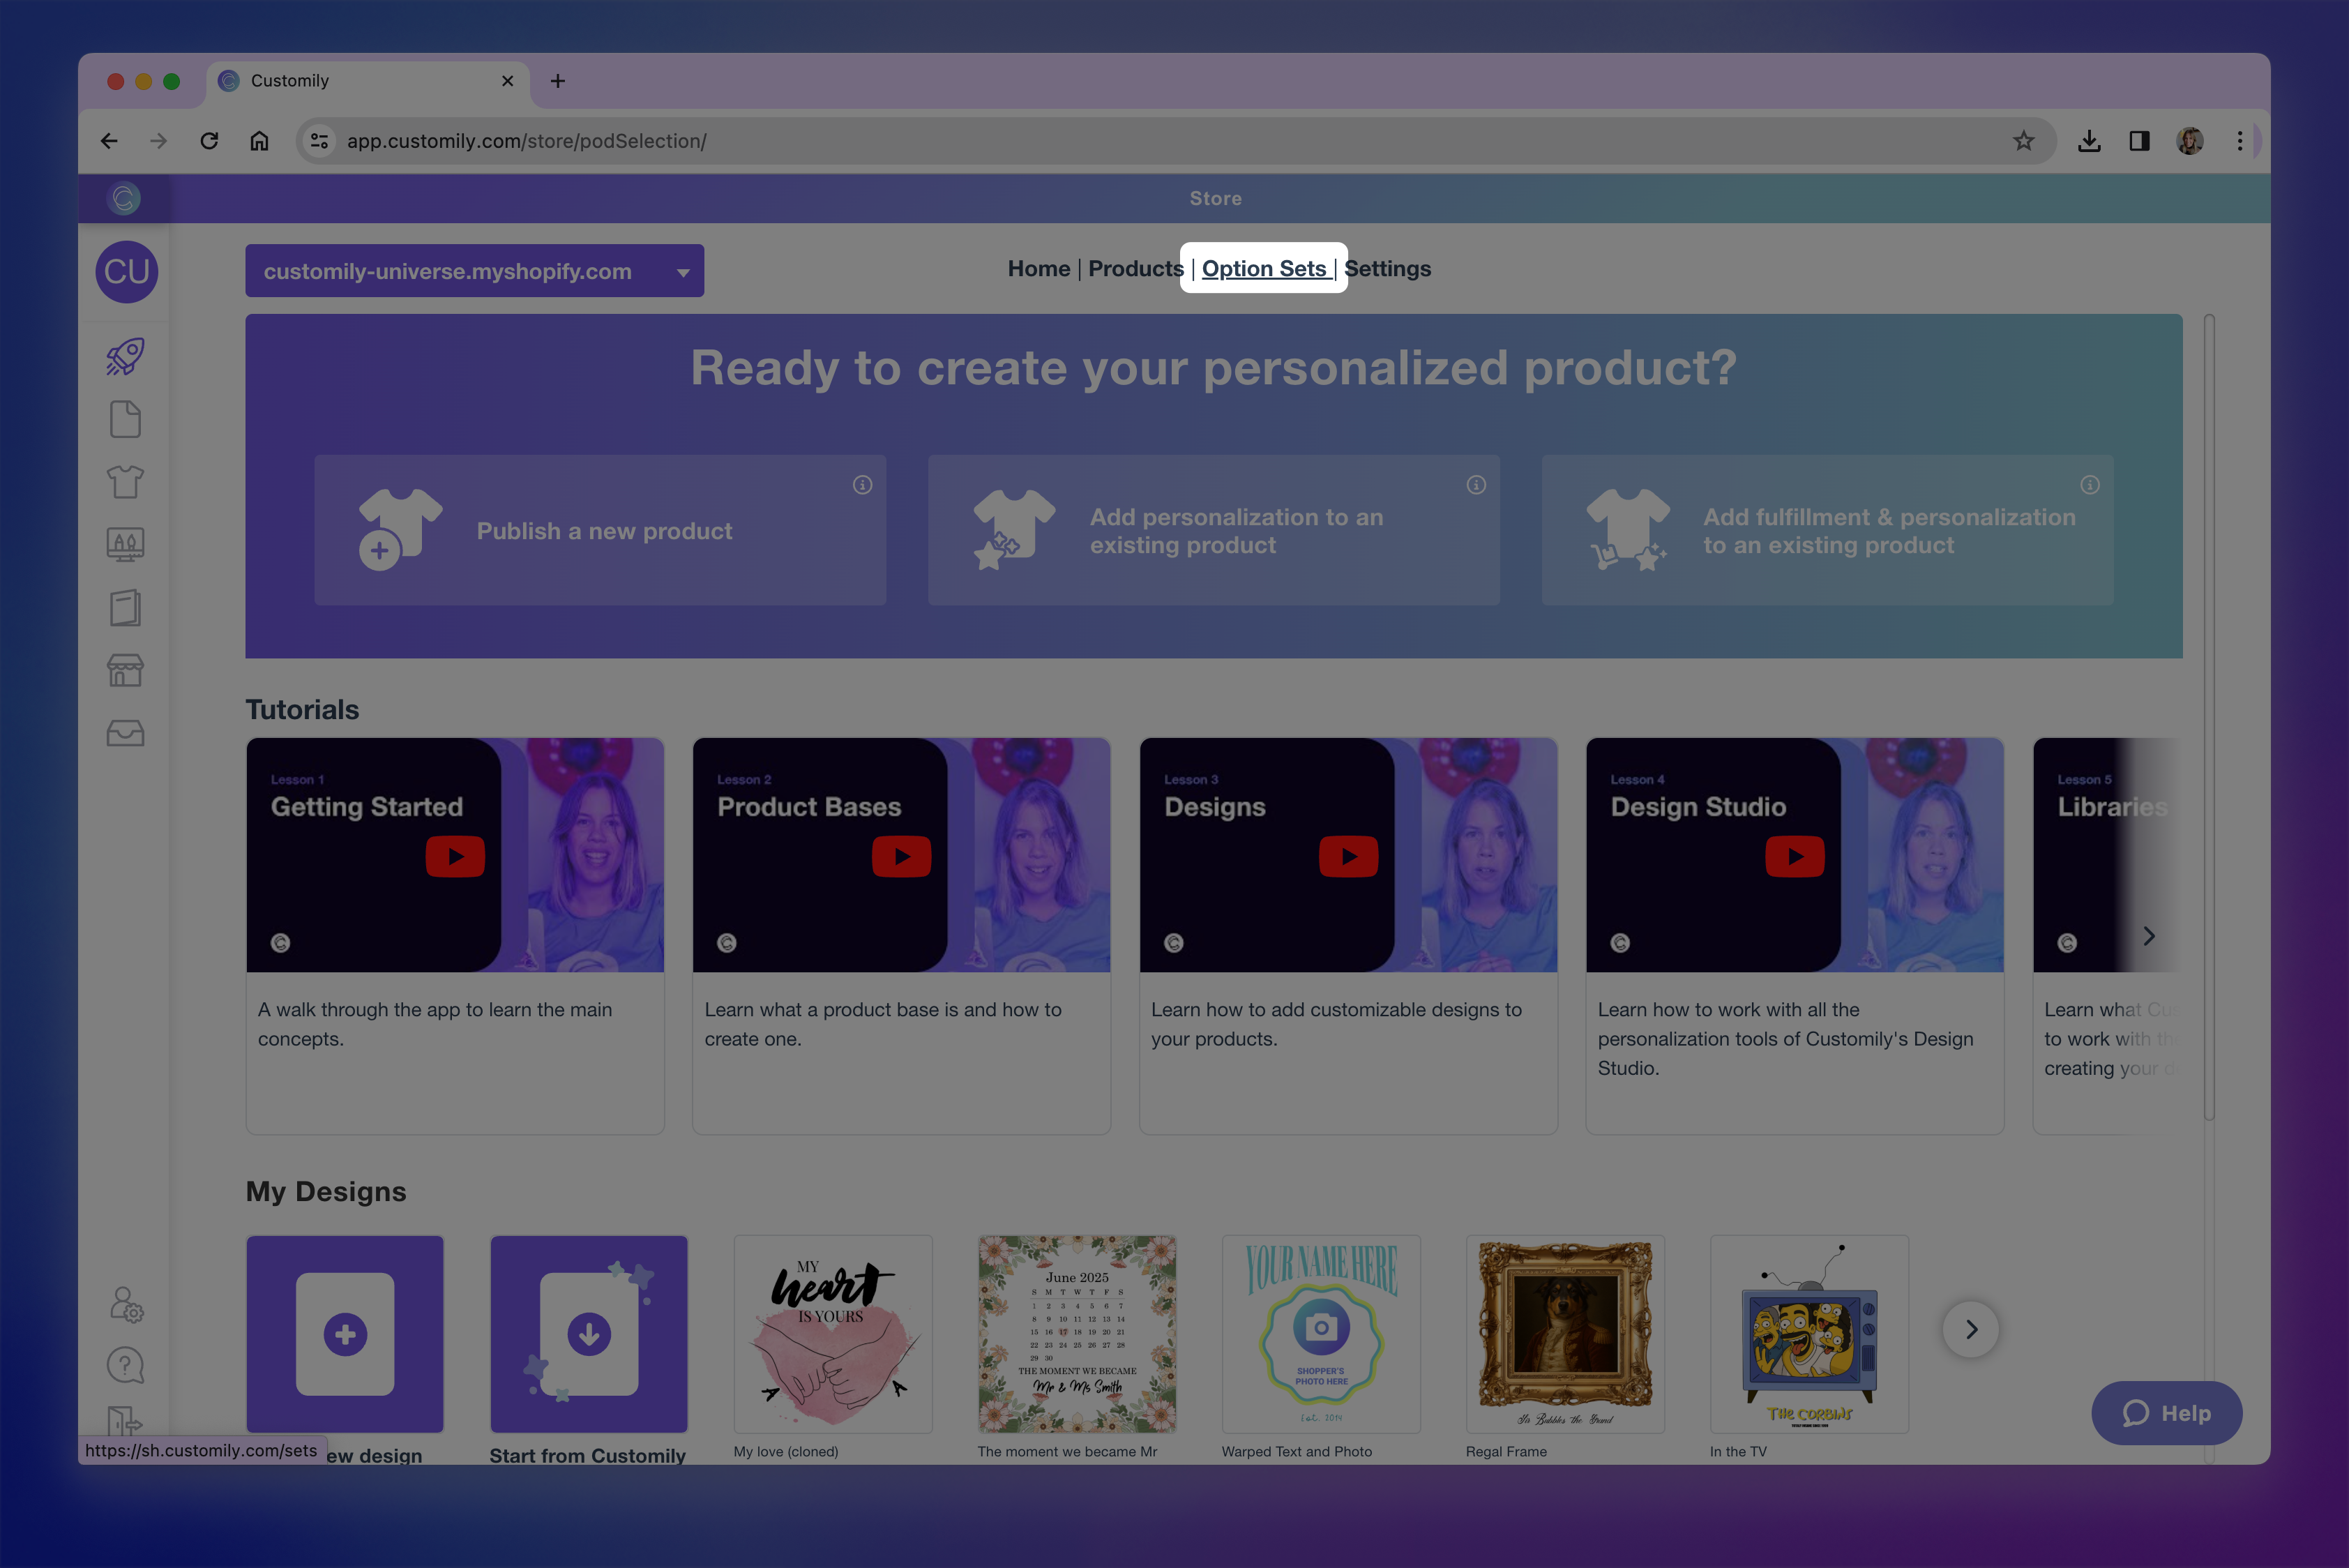Click the question mark help icon
This screenshot has width=2349, height=1568.
pyautogui.click(x=126, y=1365)
